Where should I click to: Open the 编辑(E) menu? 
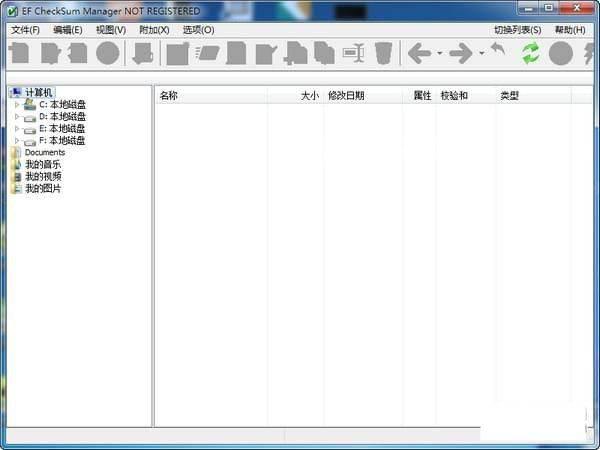tap(68, 30)
